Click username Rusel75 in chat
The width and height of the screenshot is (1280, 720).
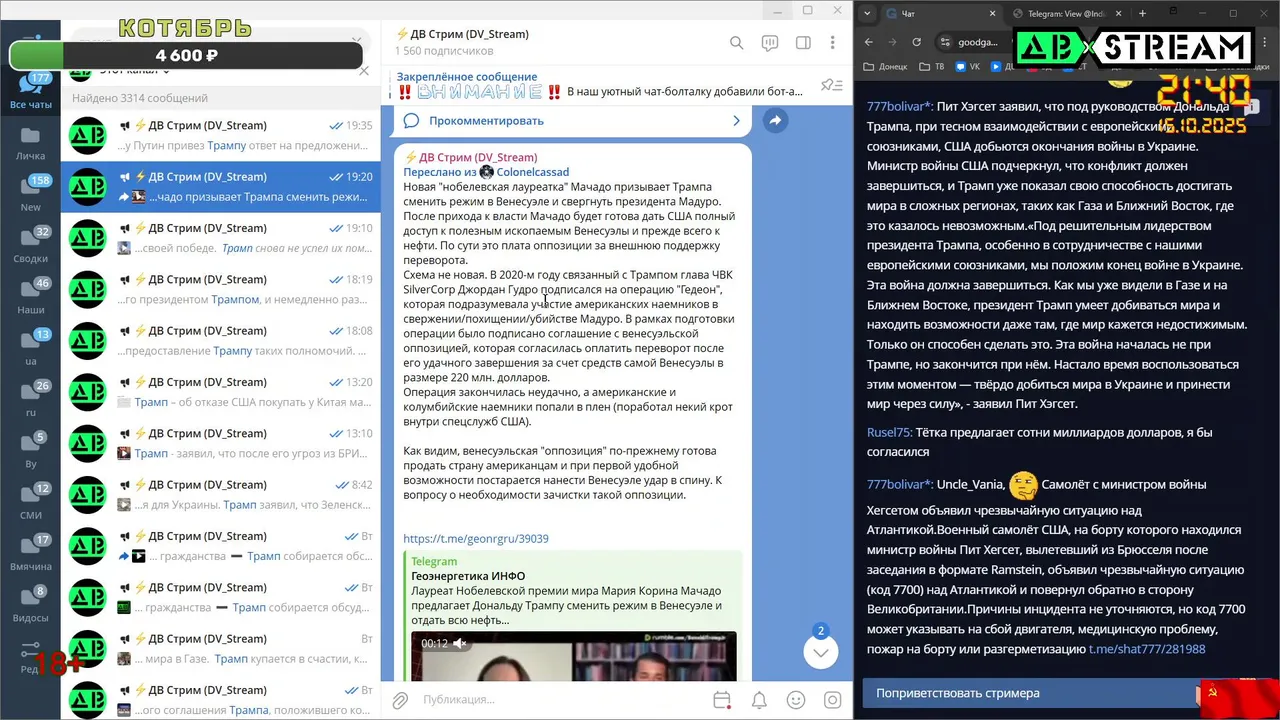click(x=889, y=433)
